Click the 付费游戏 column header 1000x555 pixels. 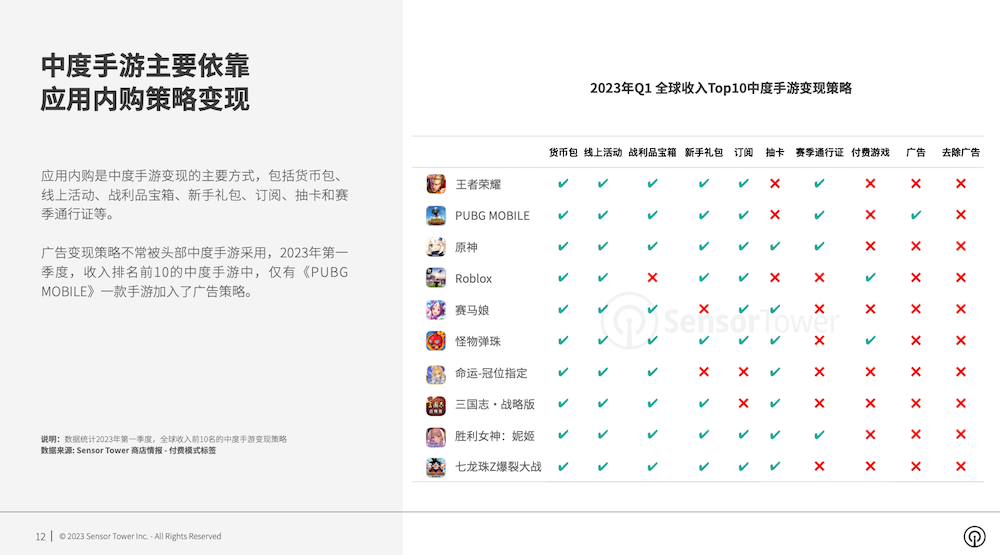(x=870, y=153)
